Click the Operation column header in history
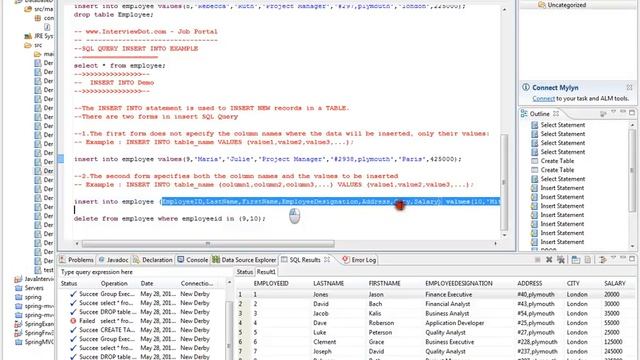Viewport: 640px width, 360px height. click(114, 283)
